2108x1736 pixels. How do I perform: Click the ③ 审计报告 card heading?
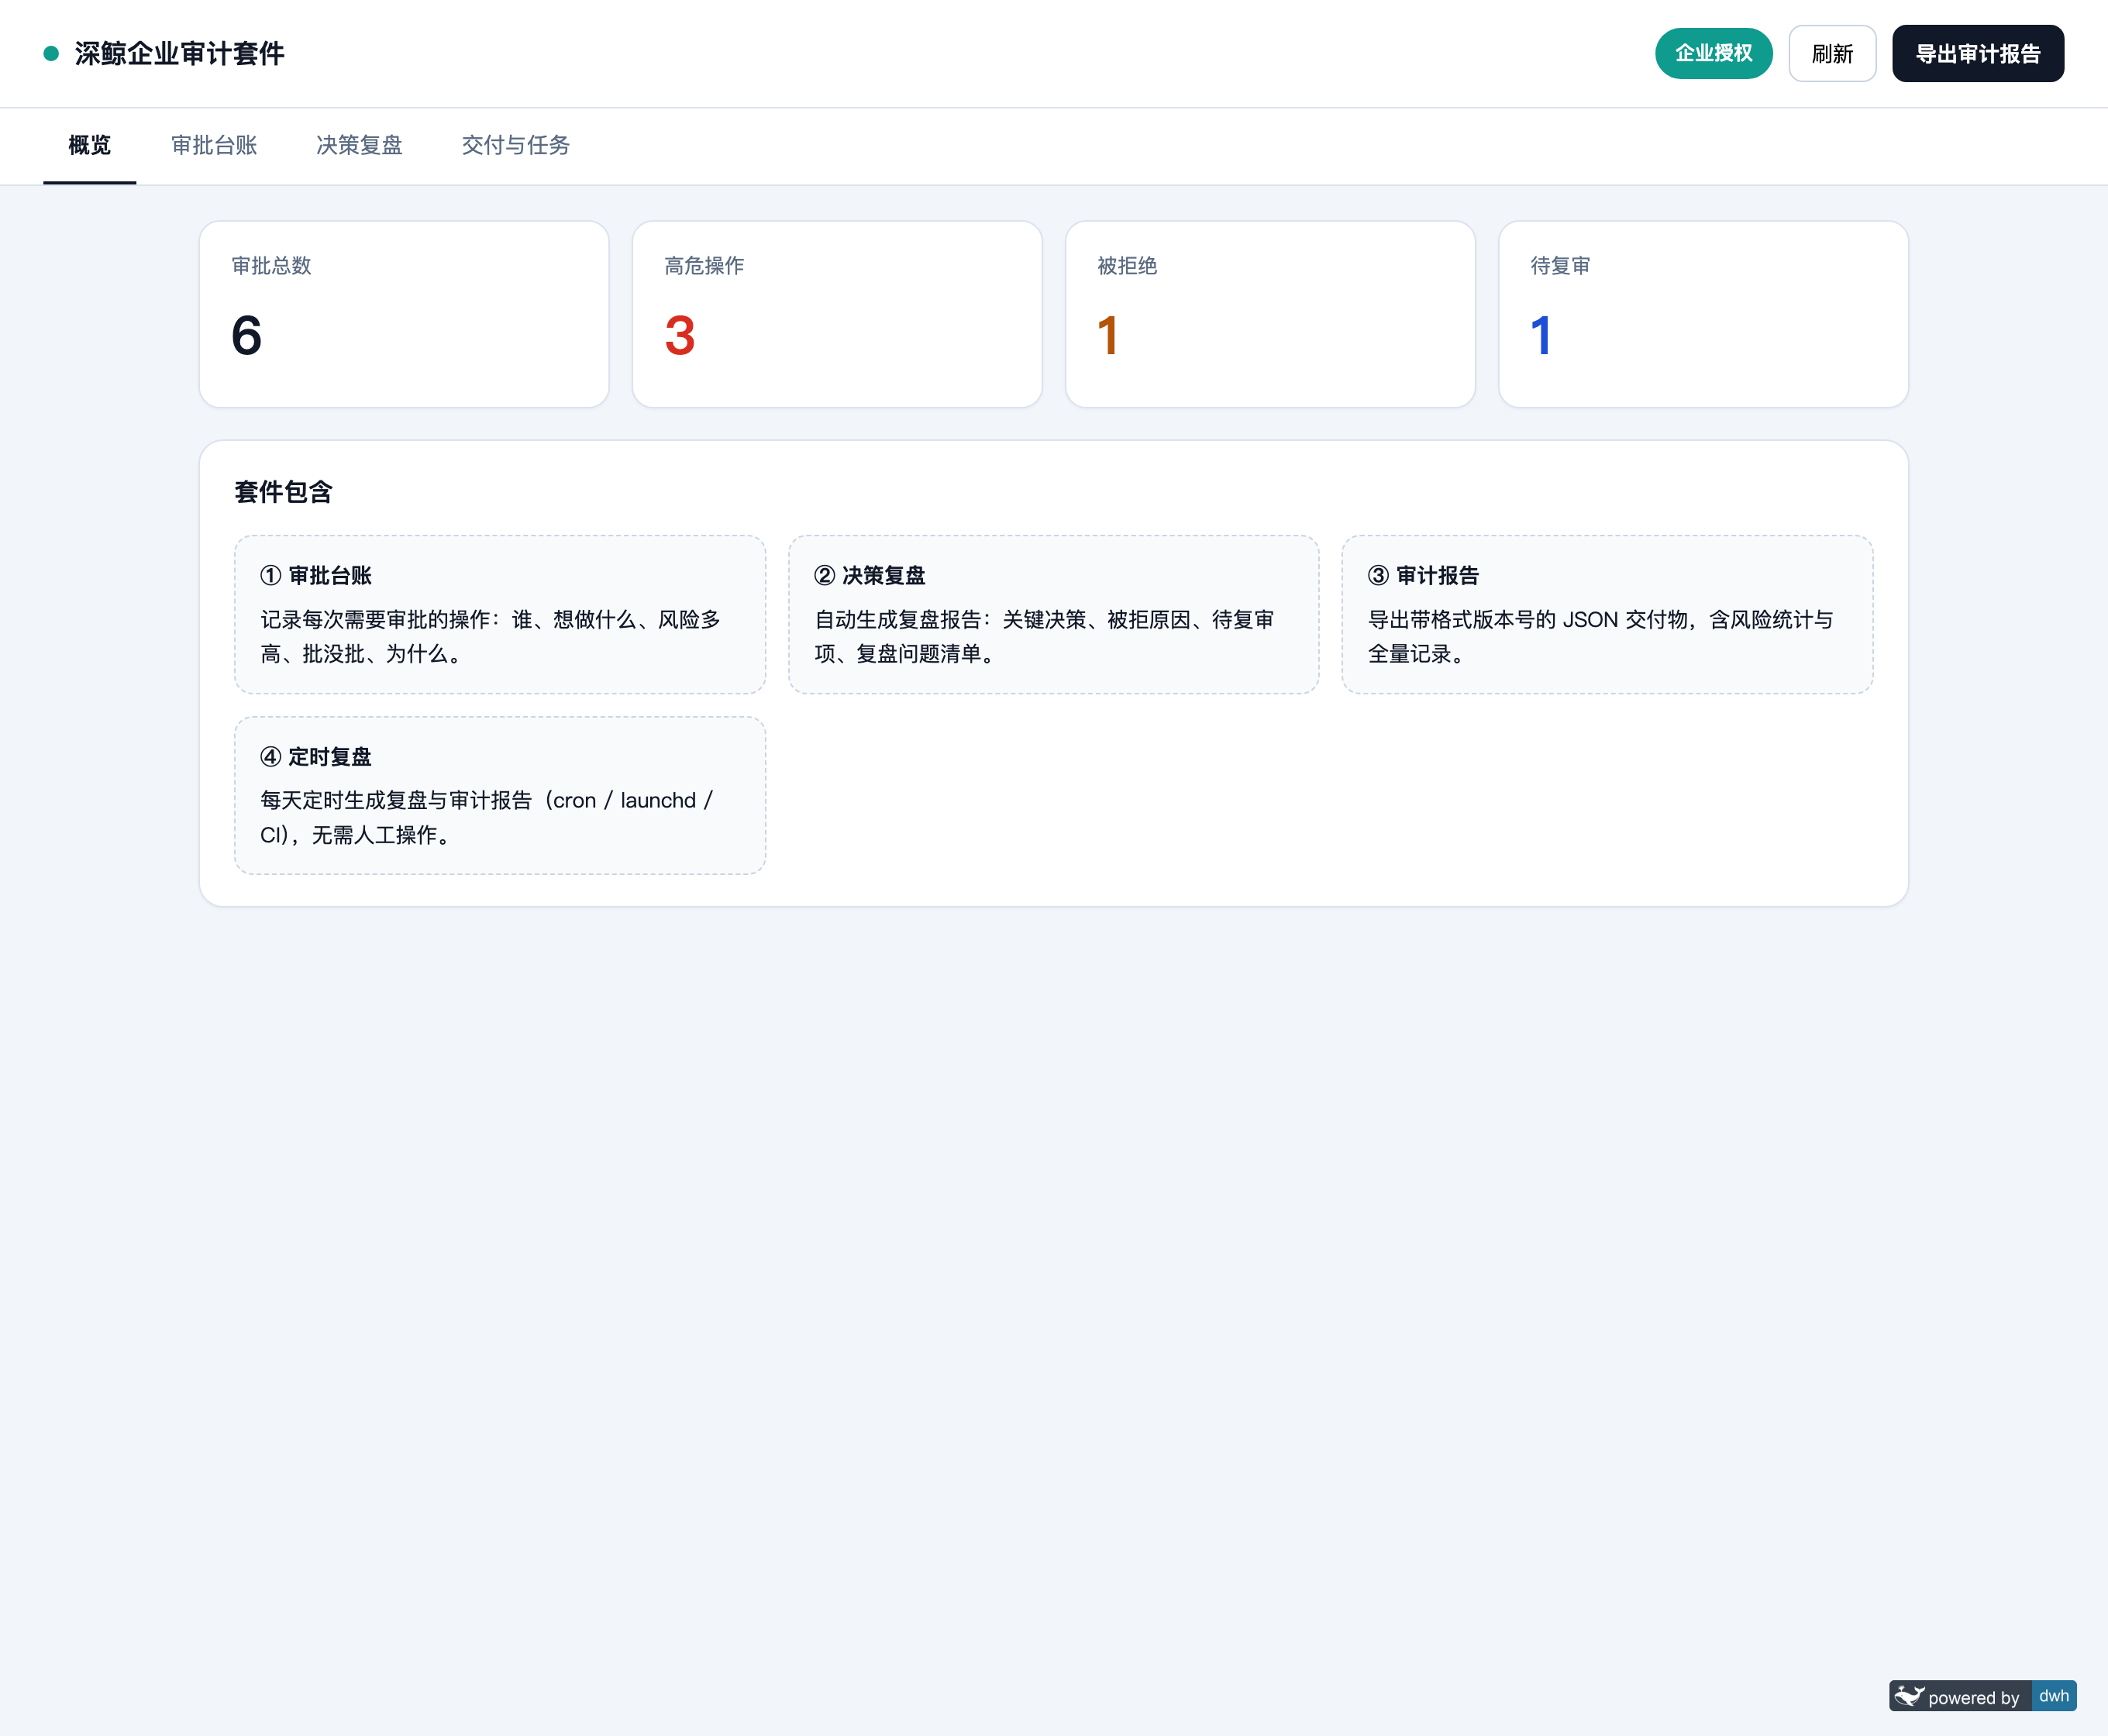(x=1423, y=576)
